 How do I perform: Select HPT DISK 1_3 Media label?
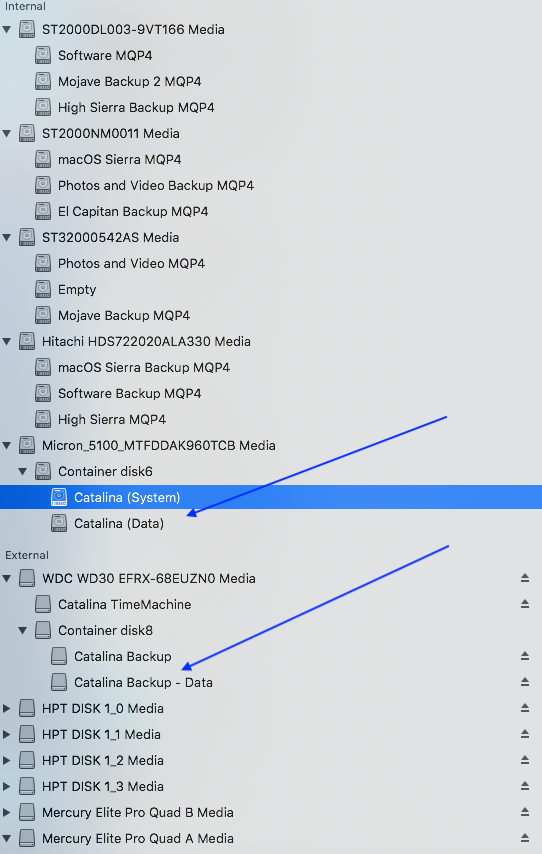click(x=102, y=786)
